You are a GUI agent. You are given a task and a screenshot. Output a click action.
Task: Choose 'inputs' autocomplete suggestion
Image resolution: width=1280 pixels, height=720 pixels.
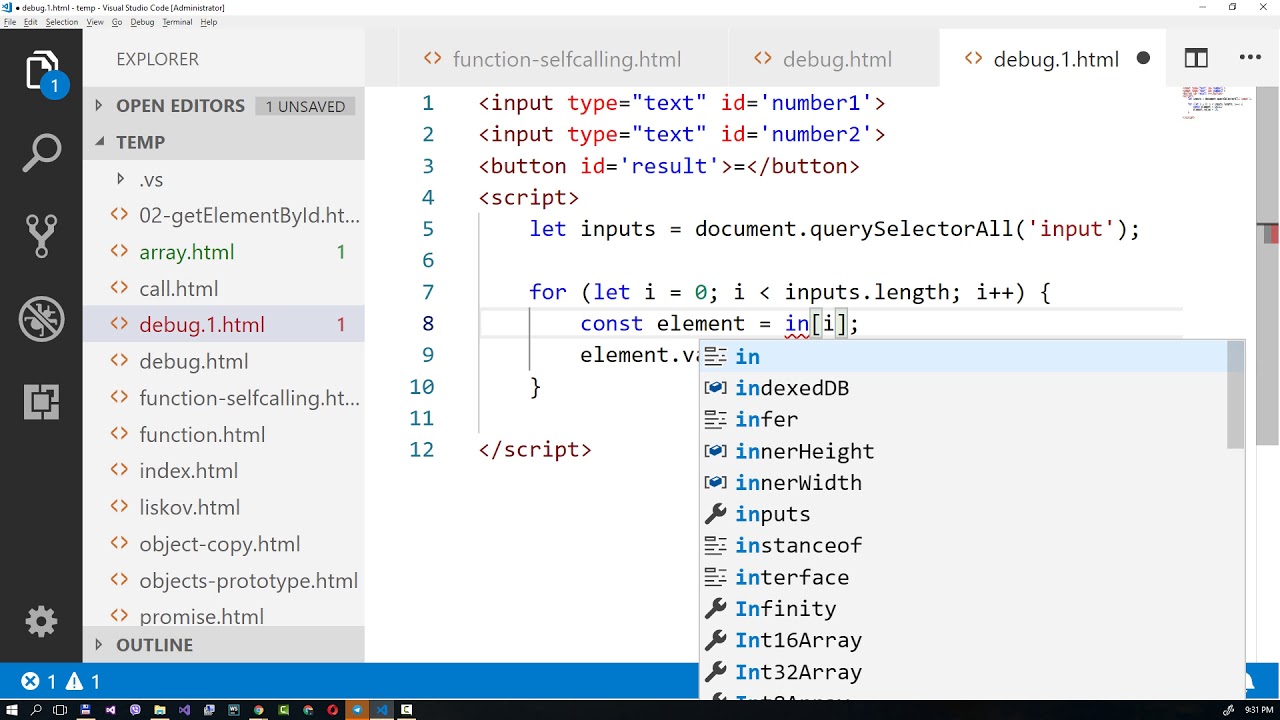[964, 514]
